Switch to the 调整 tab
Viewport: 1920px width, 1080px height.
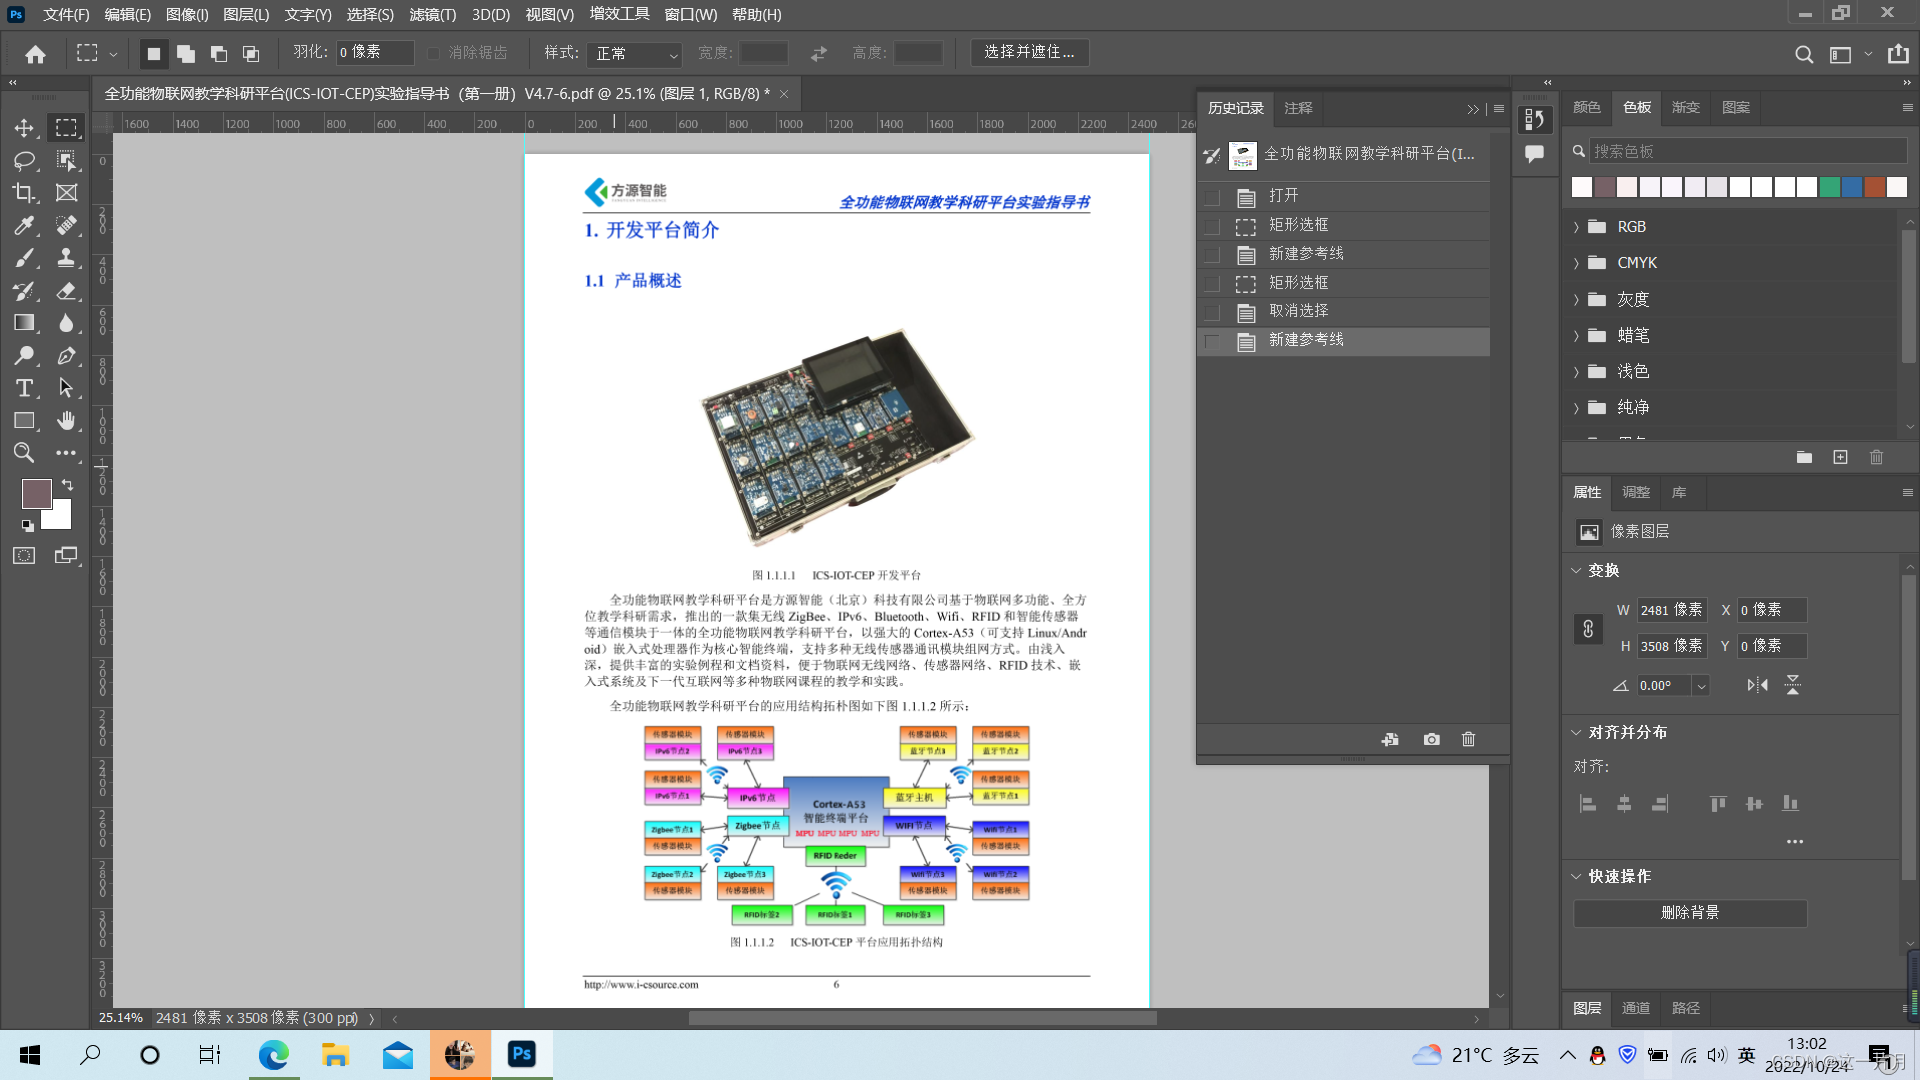click(1636, 493)
